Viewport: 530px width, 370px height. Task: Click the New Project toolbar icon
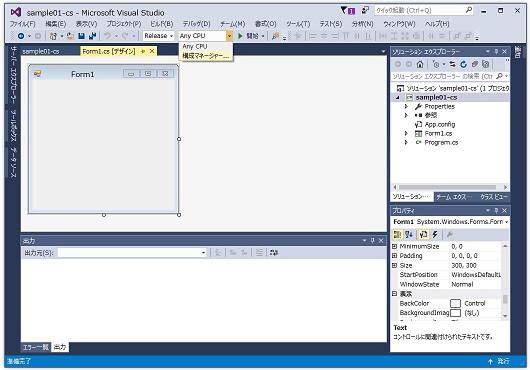(53, 36)
